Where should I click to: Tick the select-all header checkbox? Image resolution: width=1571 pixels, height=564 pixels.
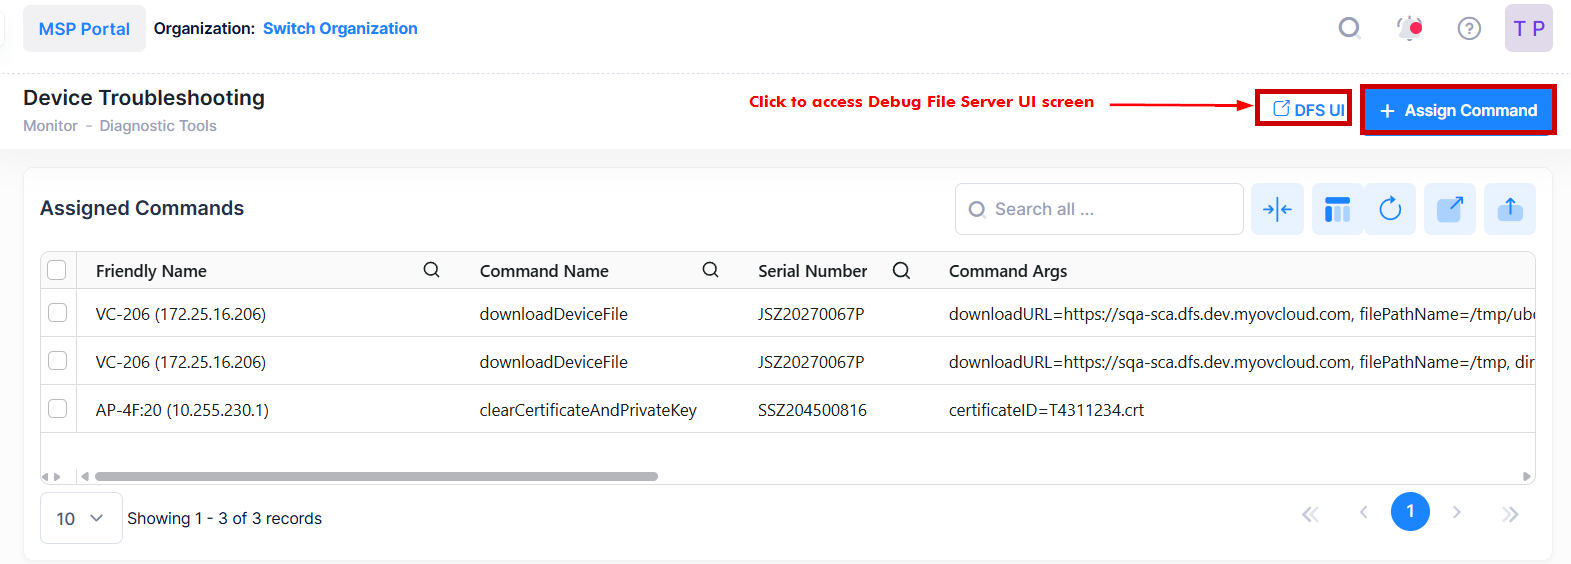tap(57, 270)
